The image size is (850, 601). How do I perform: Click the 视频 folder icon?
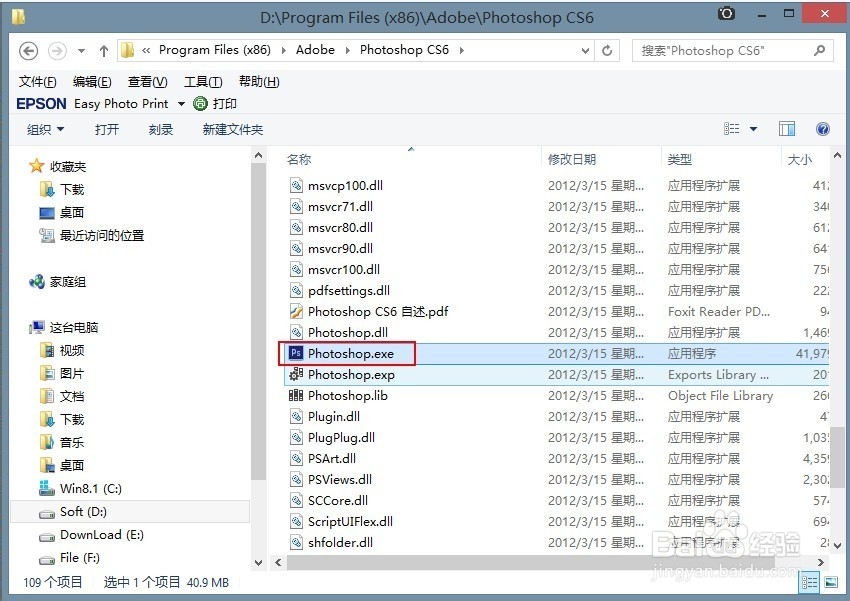point(47,350)
